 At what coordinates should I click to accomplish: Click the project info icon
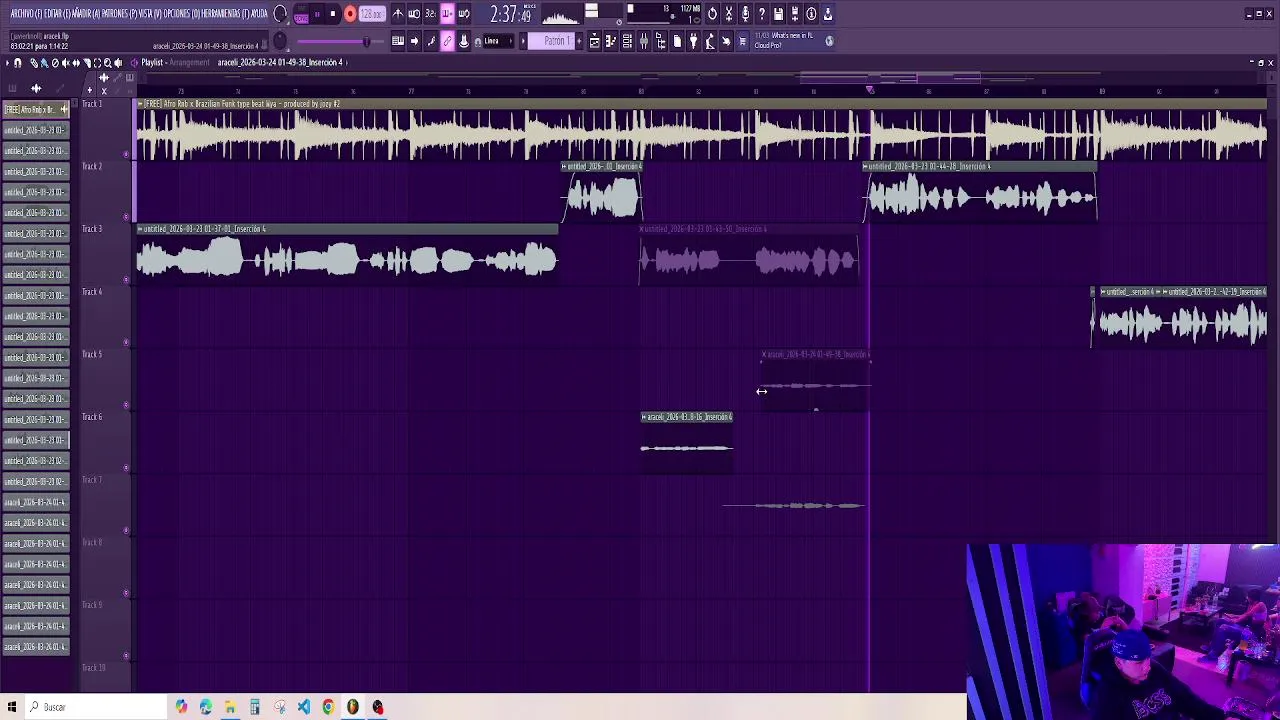click(811, 14)
